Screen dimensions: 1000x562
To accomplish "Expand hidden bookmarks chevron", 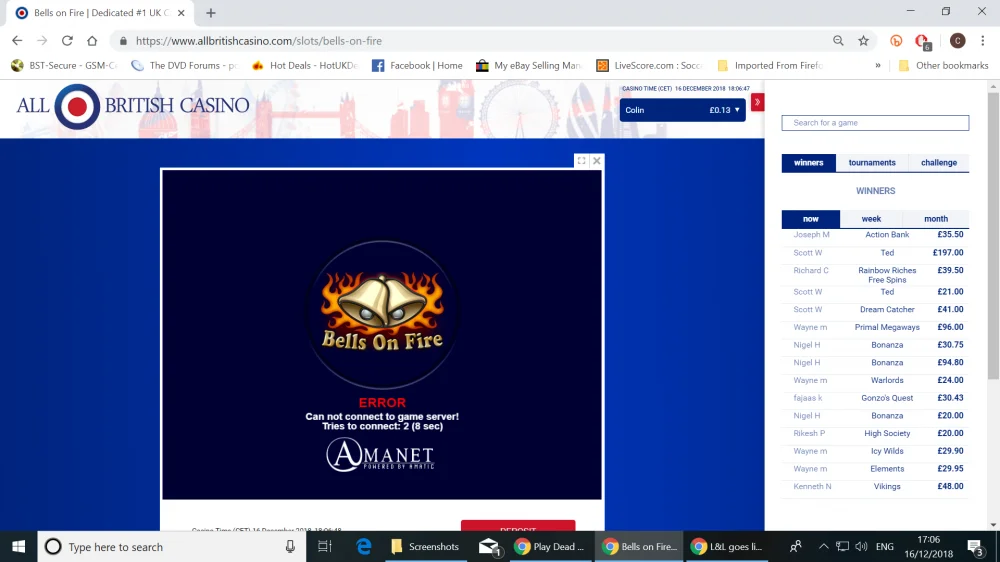I will pos(878,65).
